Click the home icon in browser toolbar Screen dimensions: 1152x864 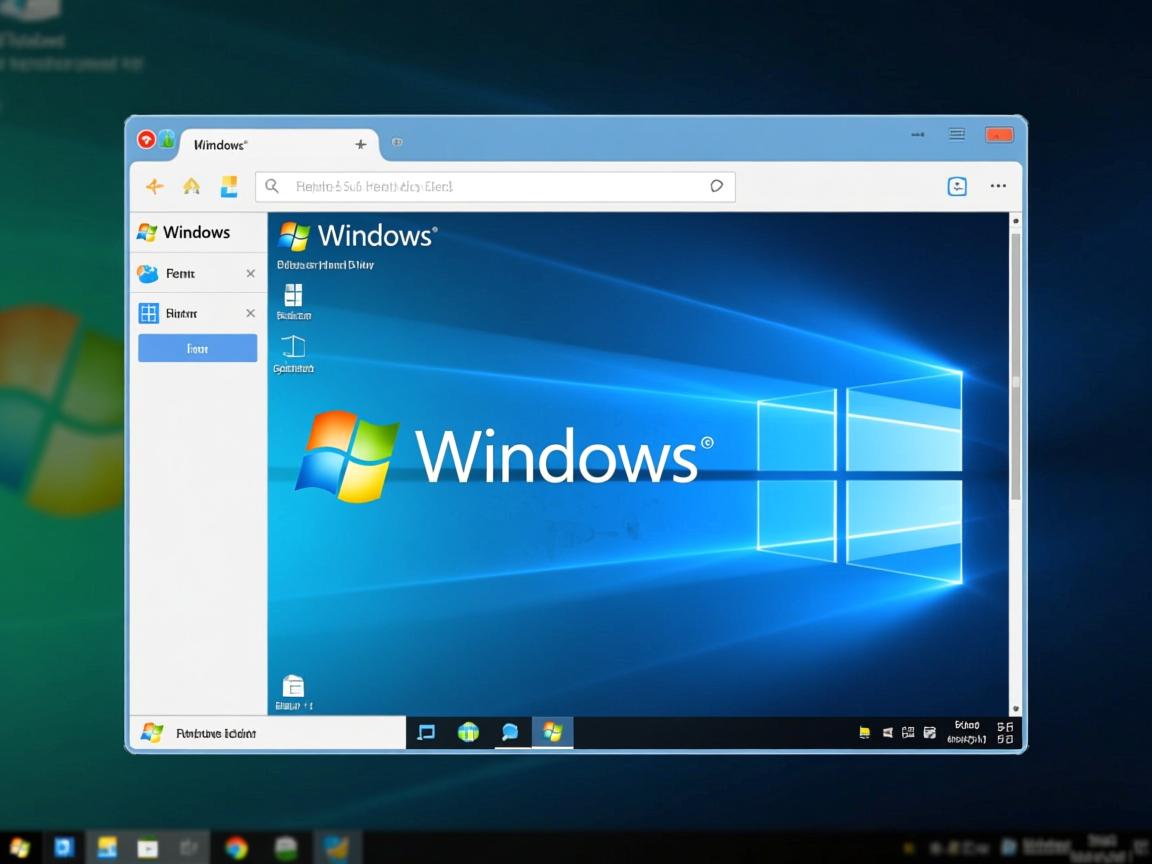pyautogui.click(x=191, y=187)
